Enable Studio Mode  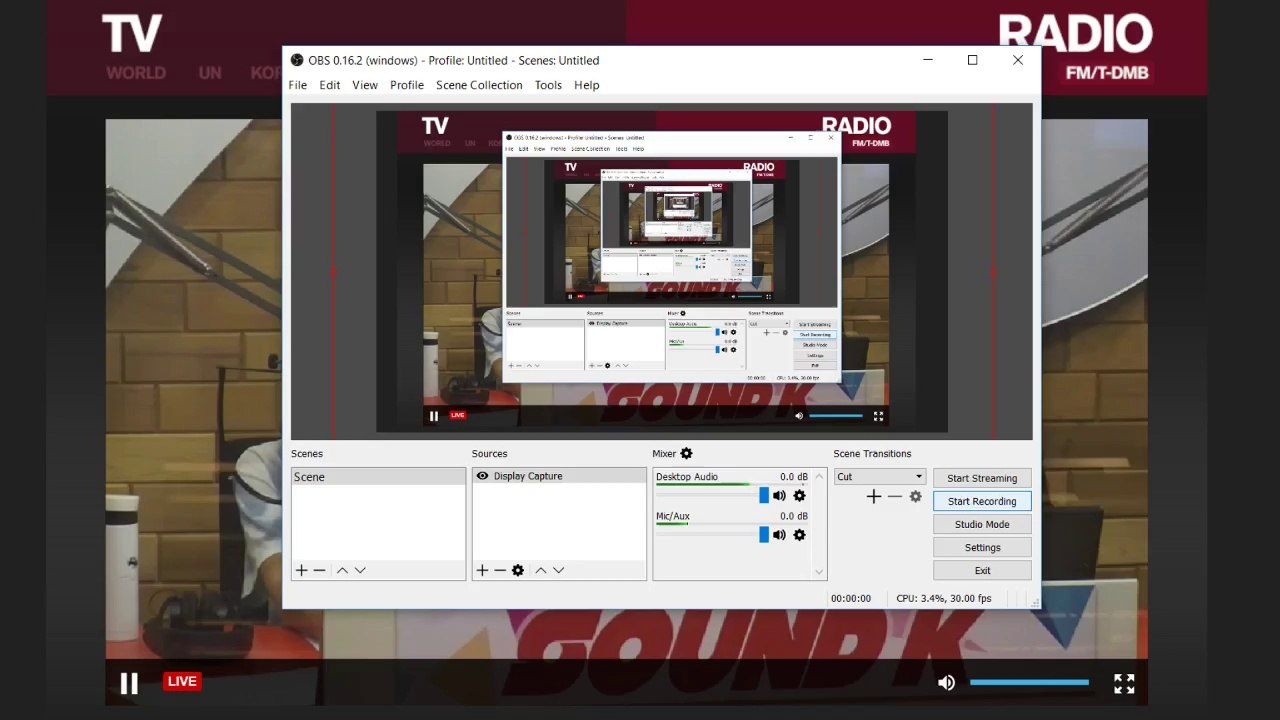pos(982,524)
